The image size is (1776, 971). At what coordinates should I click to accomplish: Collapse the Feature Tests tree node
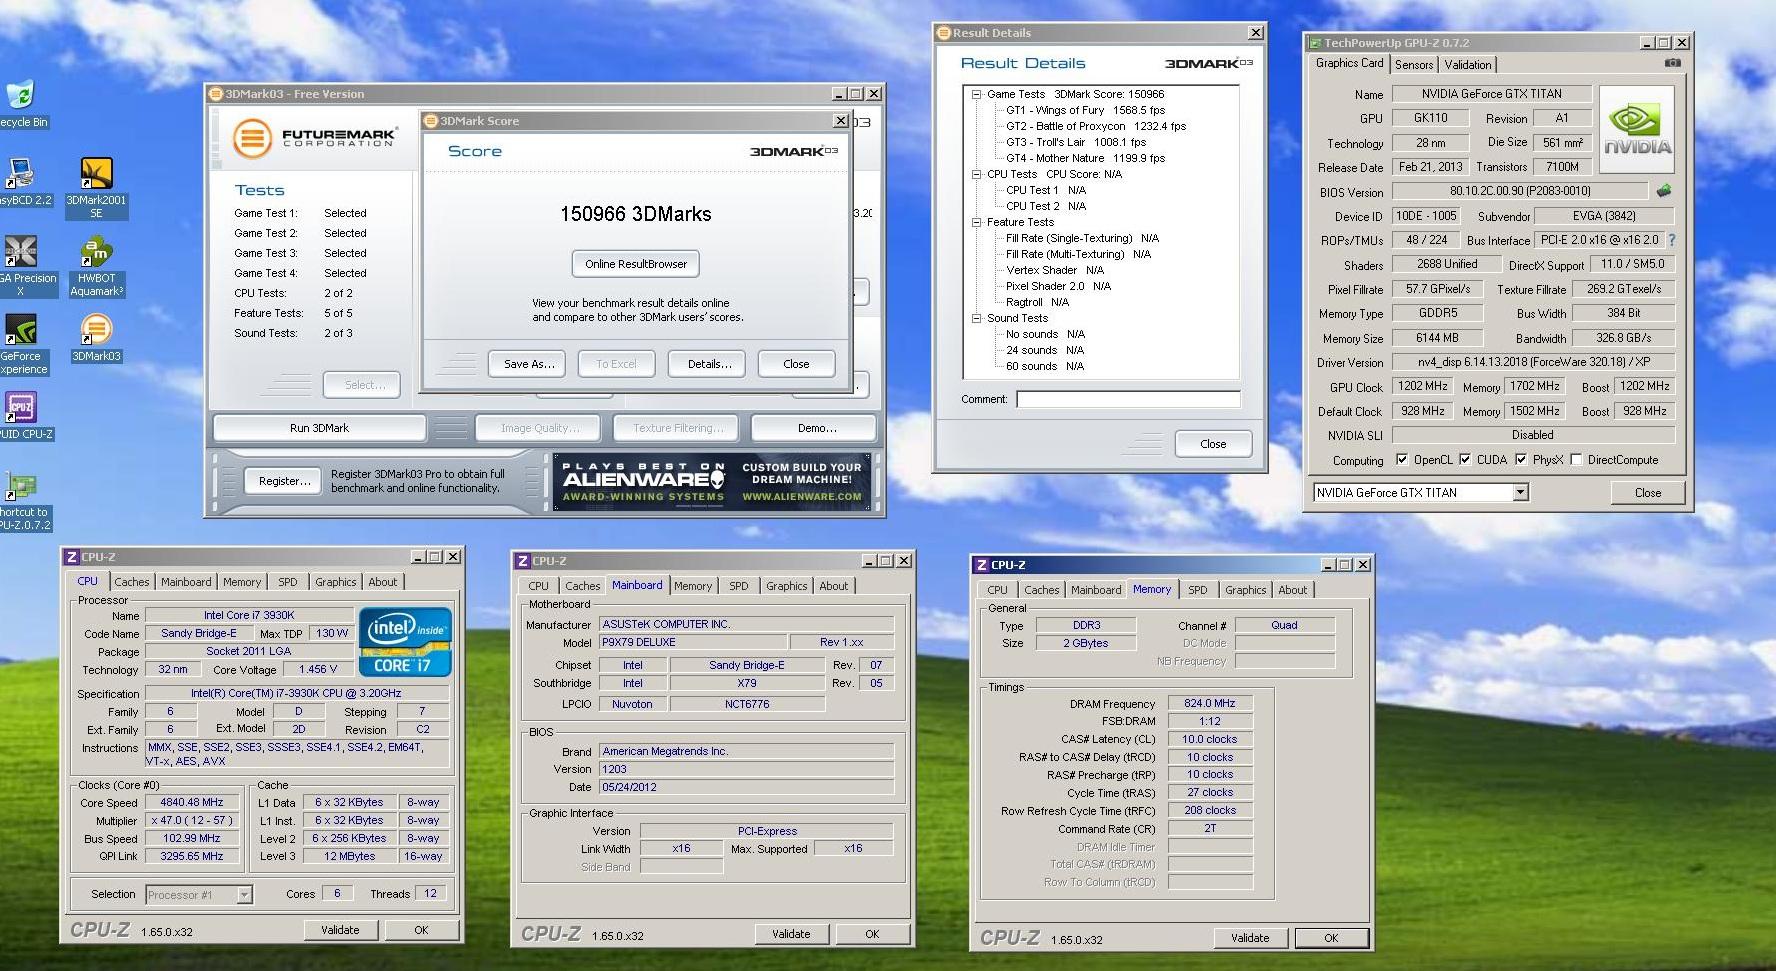point(976,222)
